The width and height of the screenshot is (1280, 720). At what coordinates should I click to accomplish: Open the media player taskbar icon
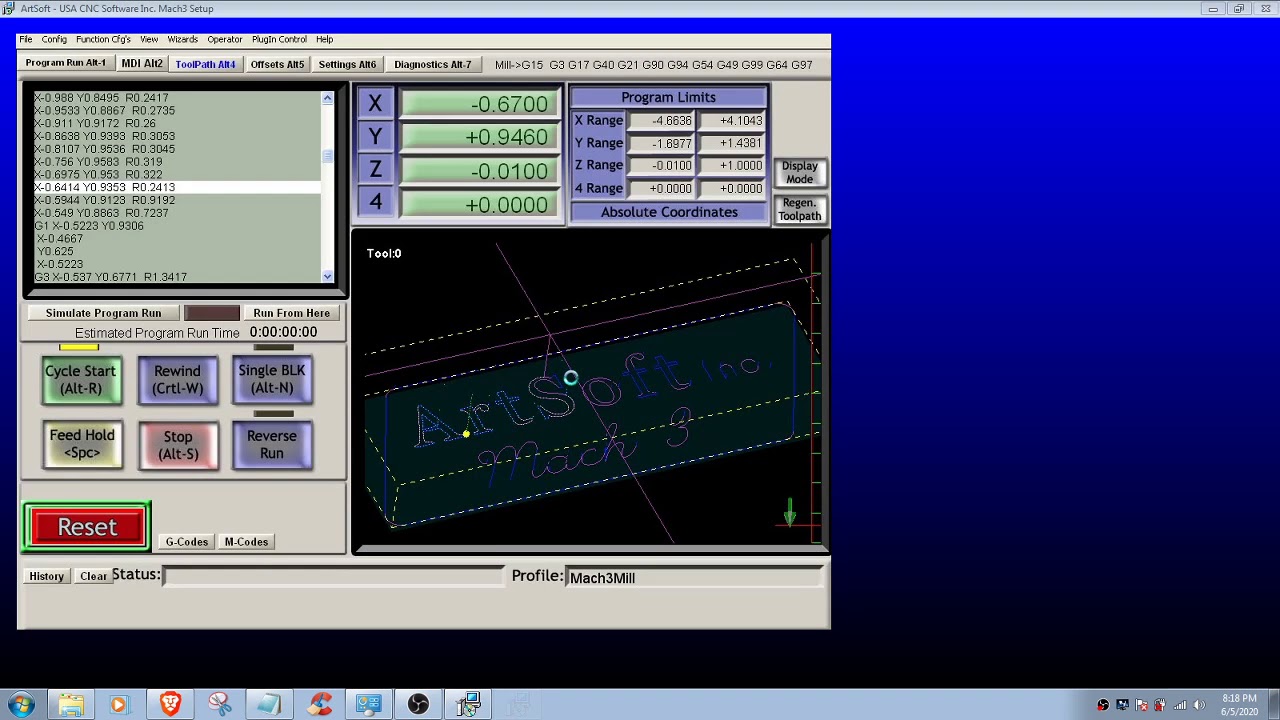pyautogui.click(x=119, y=705)
